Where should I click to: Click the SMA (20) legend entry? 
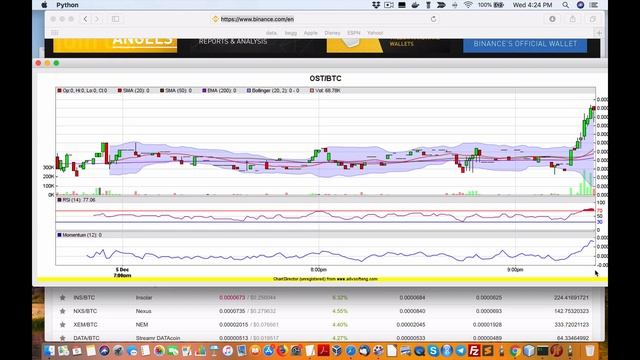pos(133,91)
